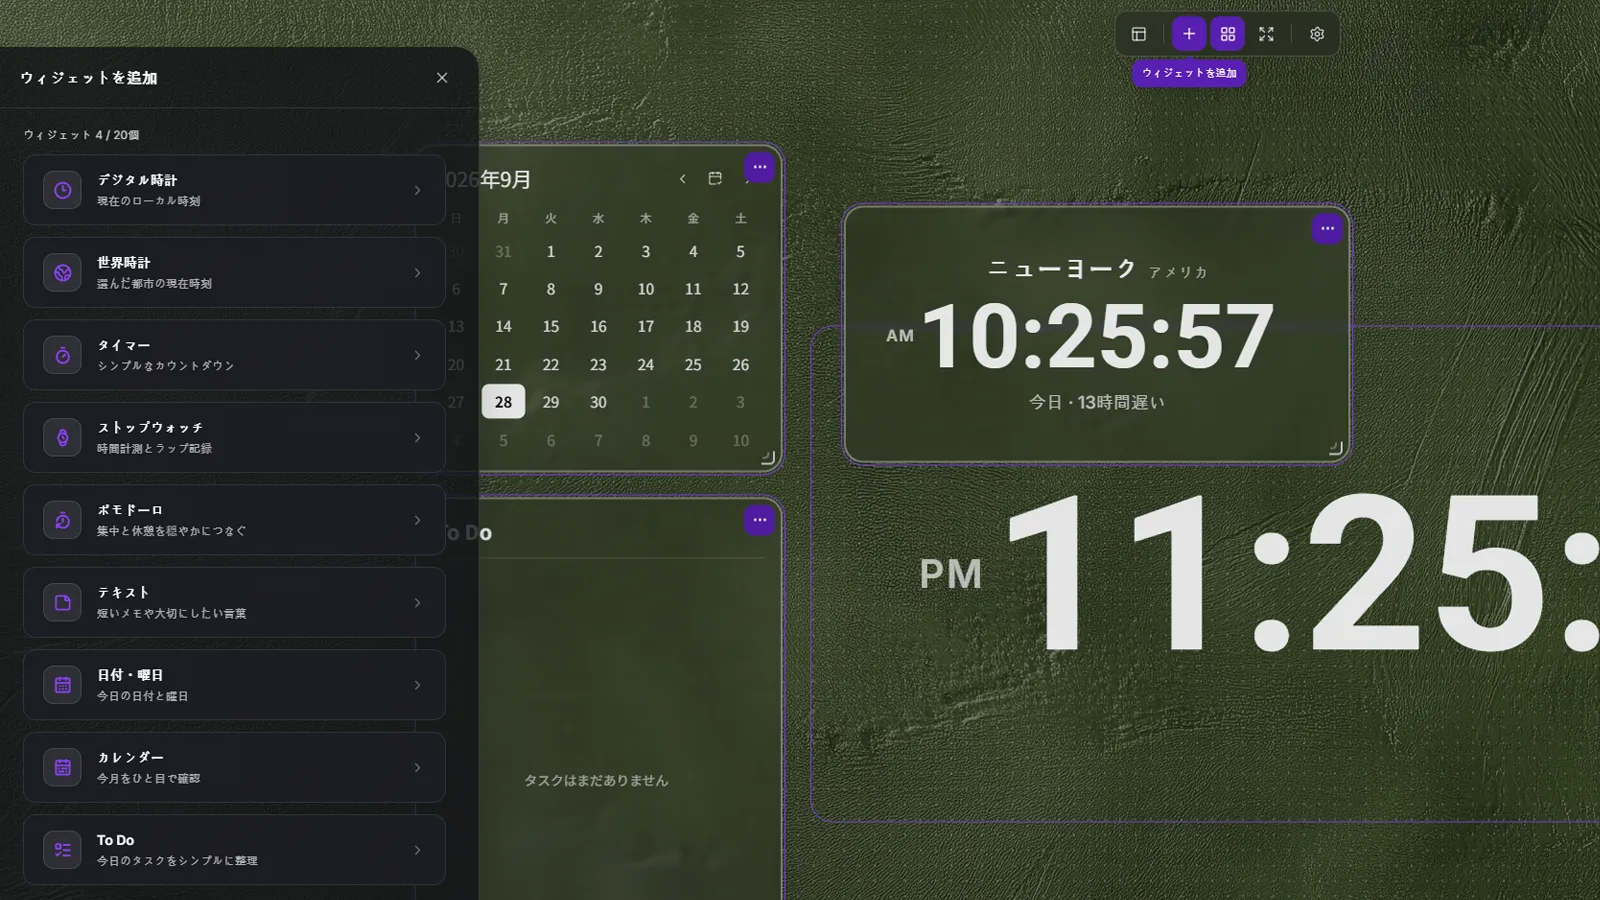This screenshot has width=1600, height=900.
Task: Click the タイマー timer icon
Action: pos(62,355)
